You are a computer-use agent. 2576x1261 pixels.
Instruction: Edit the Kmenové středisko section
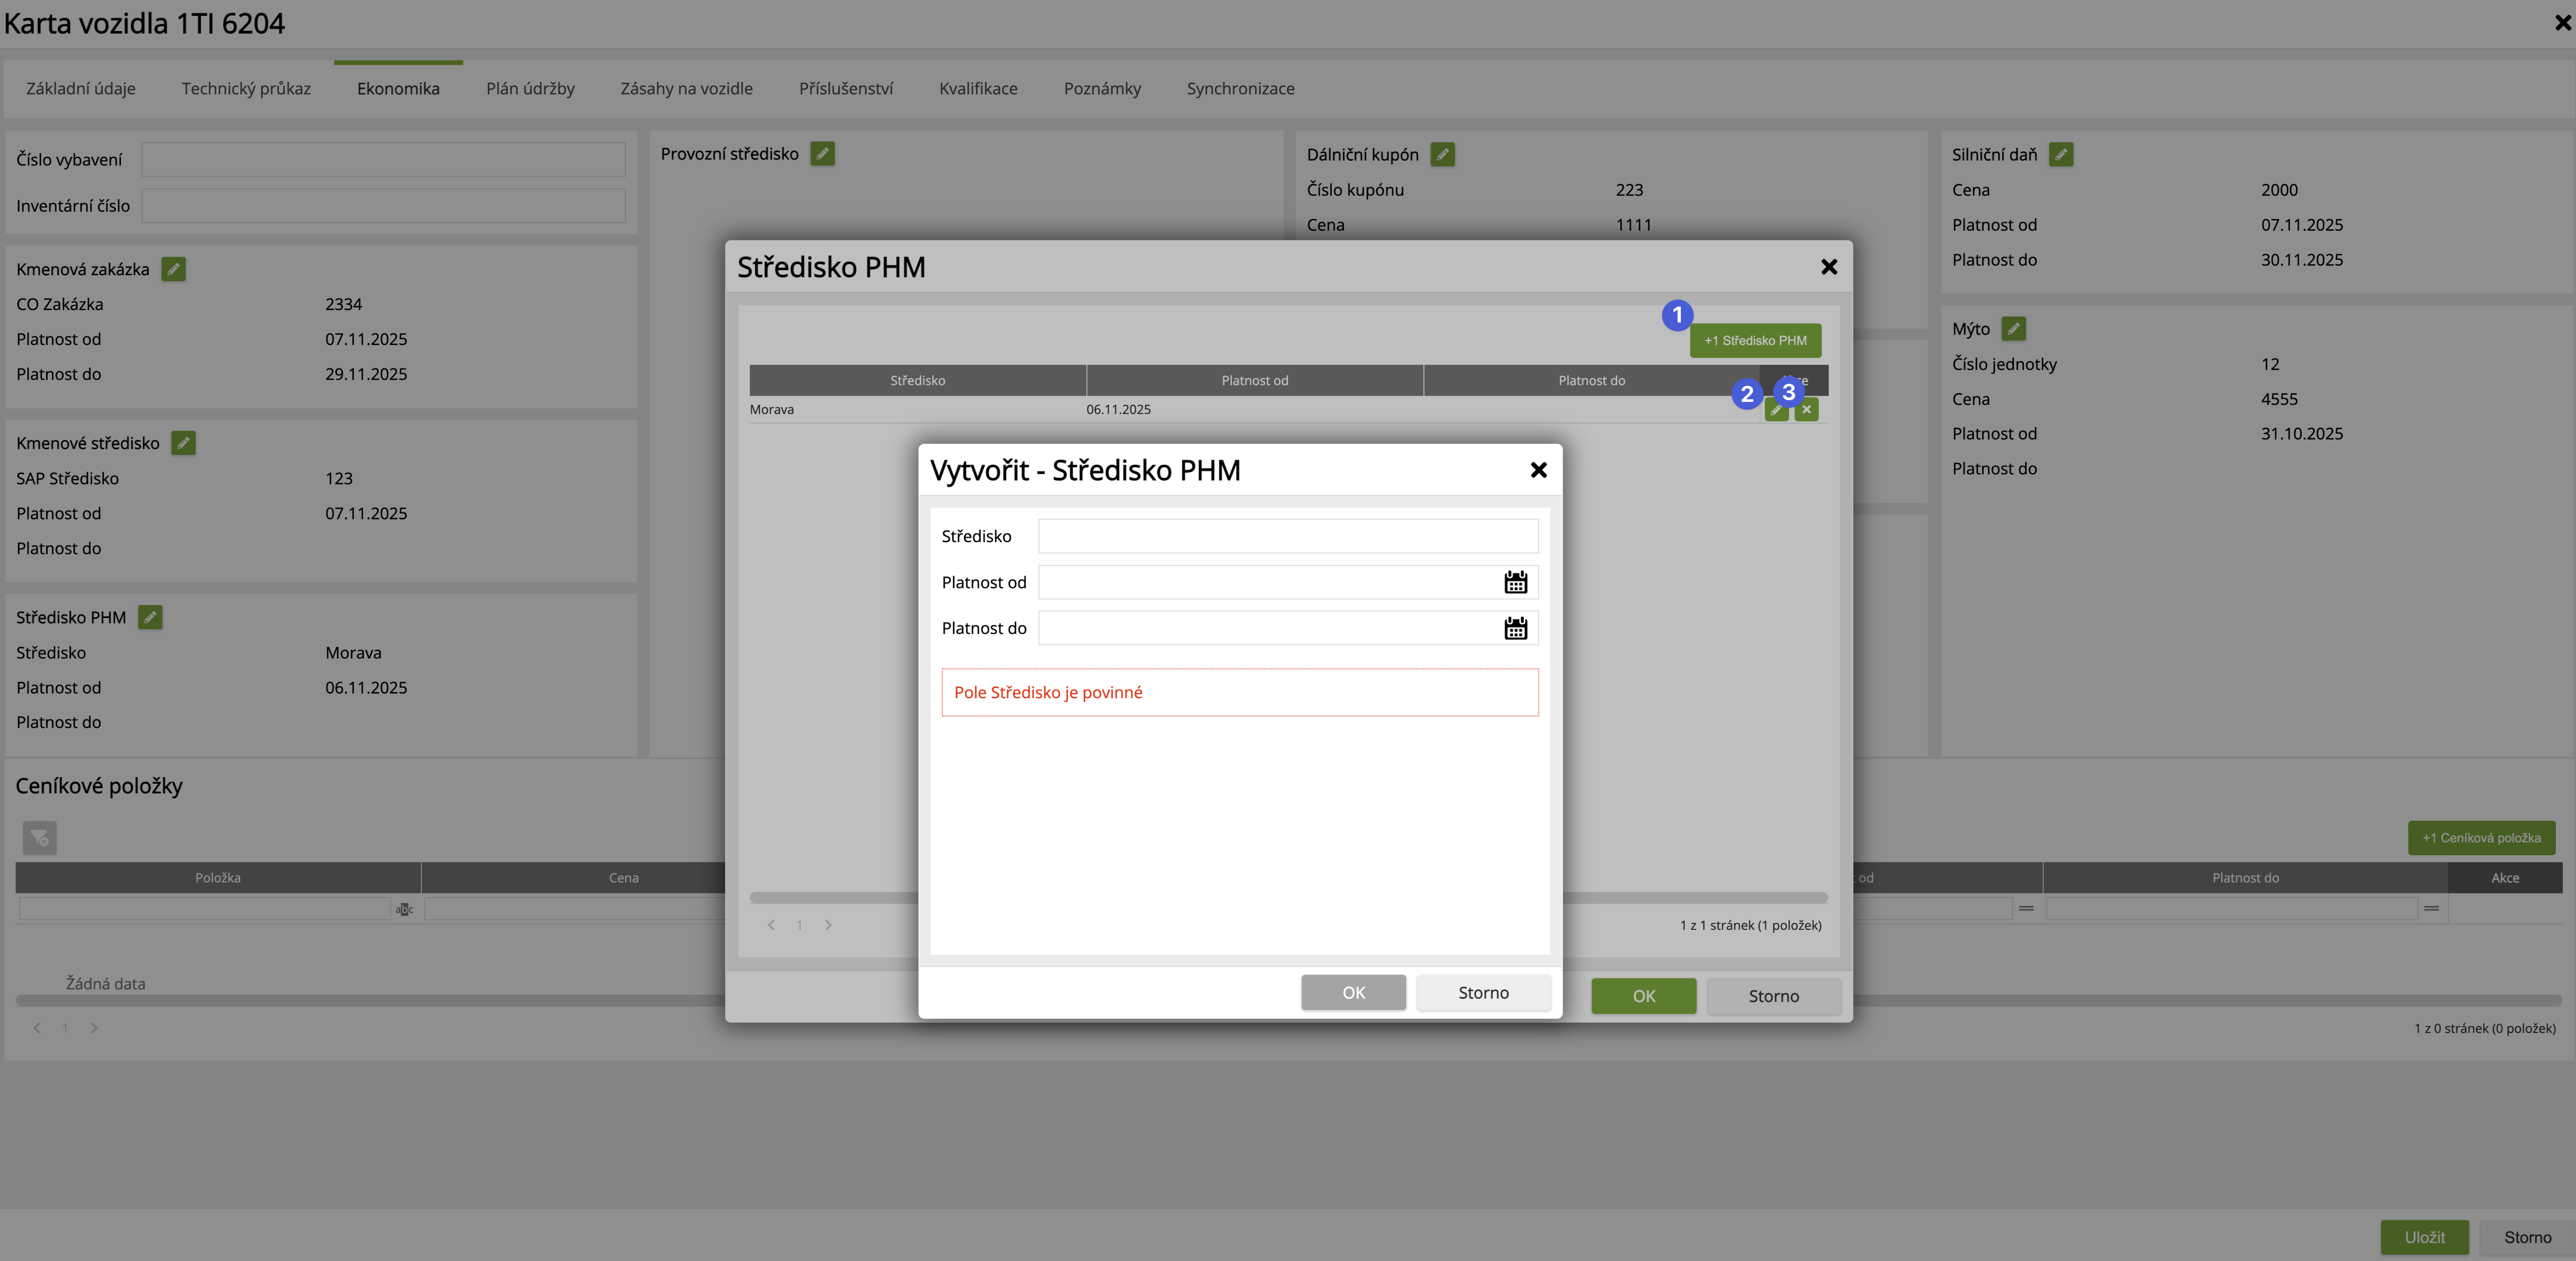(183, 443)
